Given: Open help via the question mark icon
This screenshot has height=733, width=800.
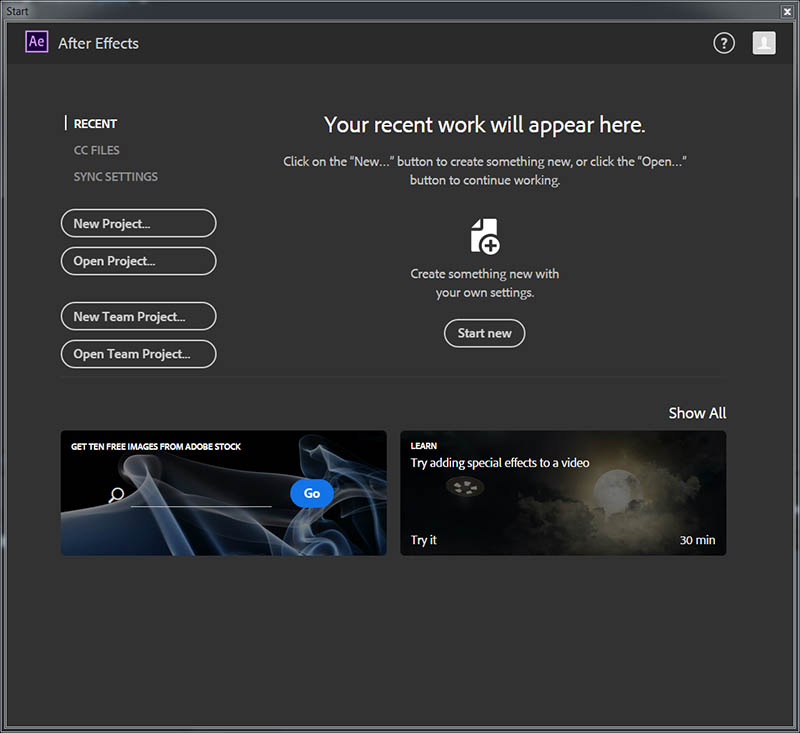Looking at the screenshot, I should click(723, 43).
